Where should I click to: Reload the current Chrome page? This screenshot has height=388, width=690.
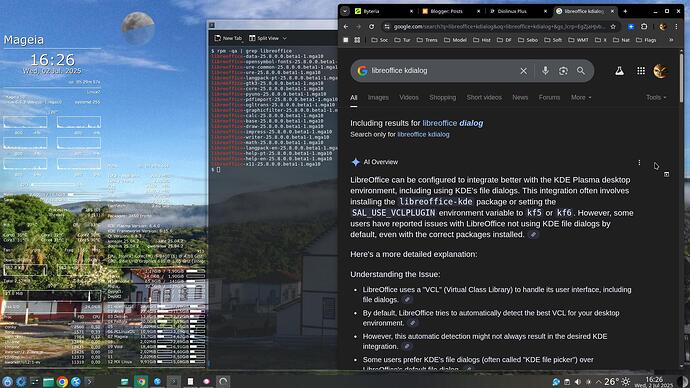click(x=371, y=27)
